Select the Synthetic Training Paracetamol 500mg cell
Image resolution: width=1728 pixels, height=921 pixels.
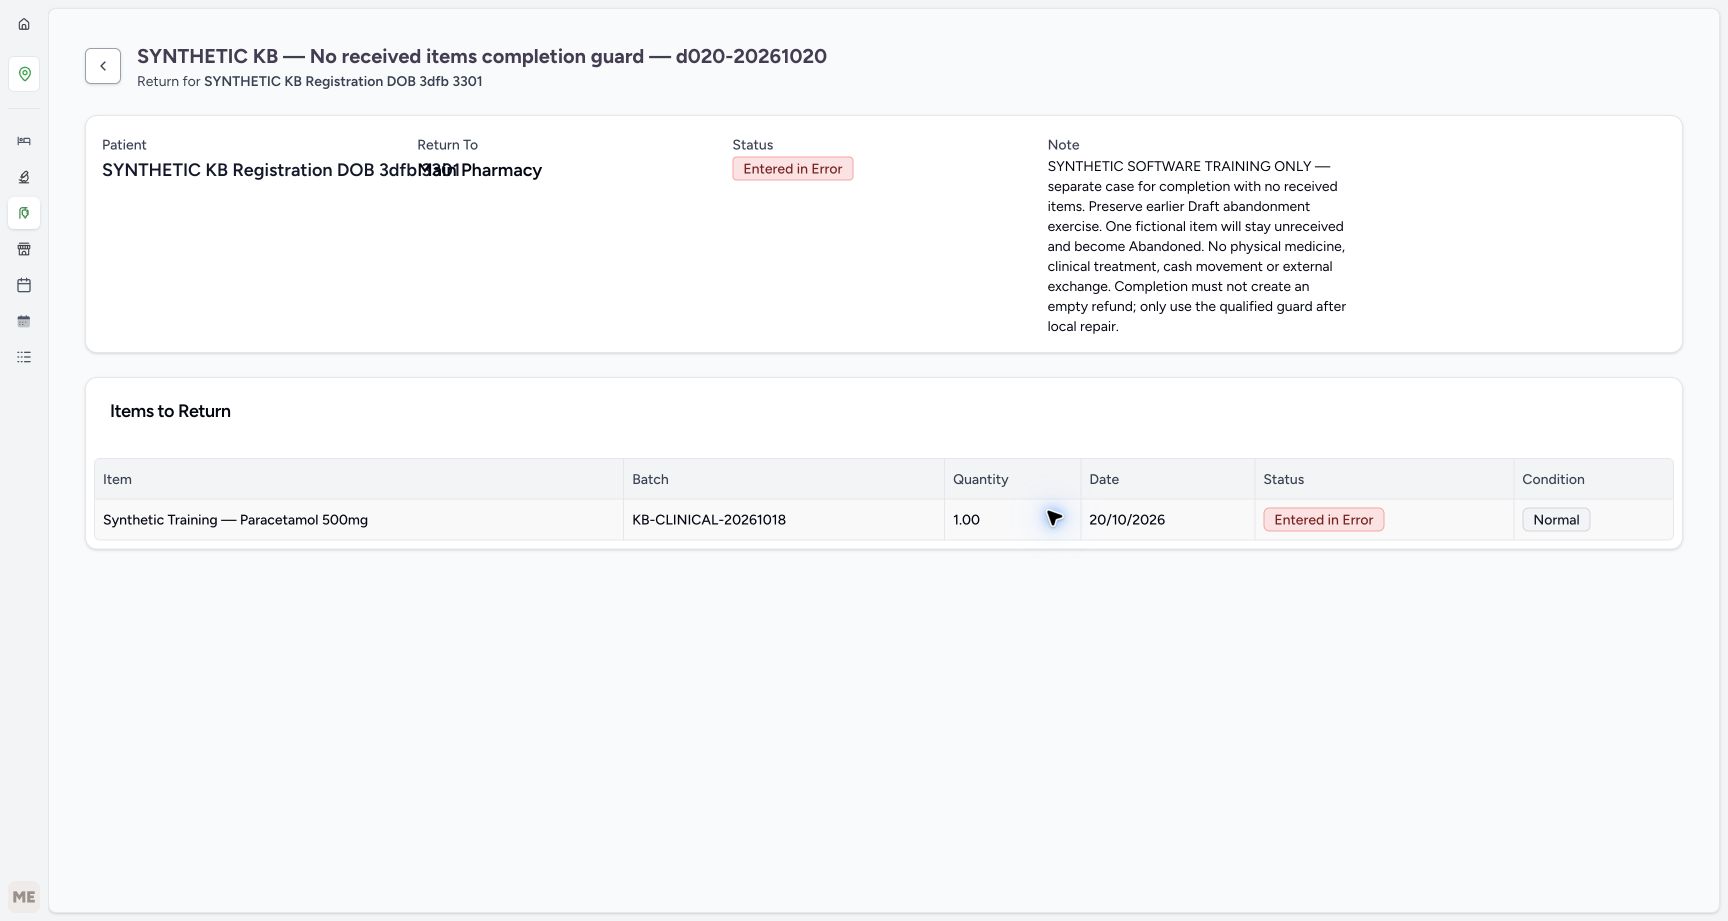[x=359, y=520]
